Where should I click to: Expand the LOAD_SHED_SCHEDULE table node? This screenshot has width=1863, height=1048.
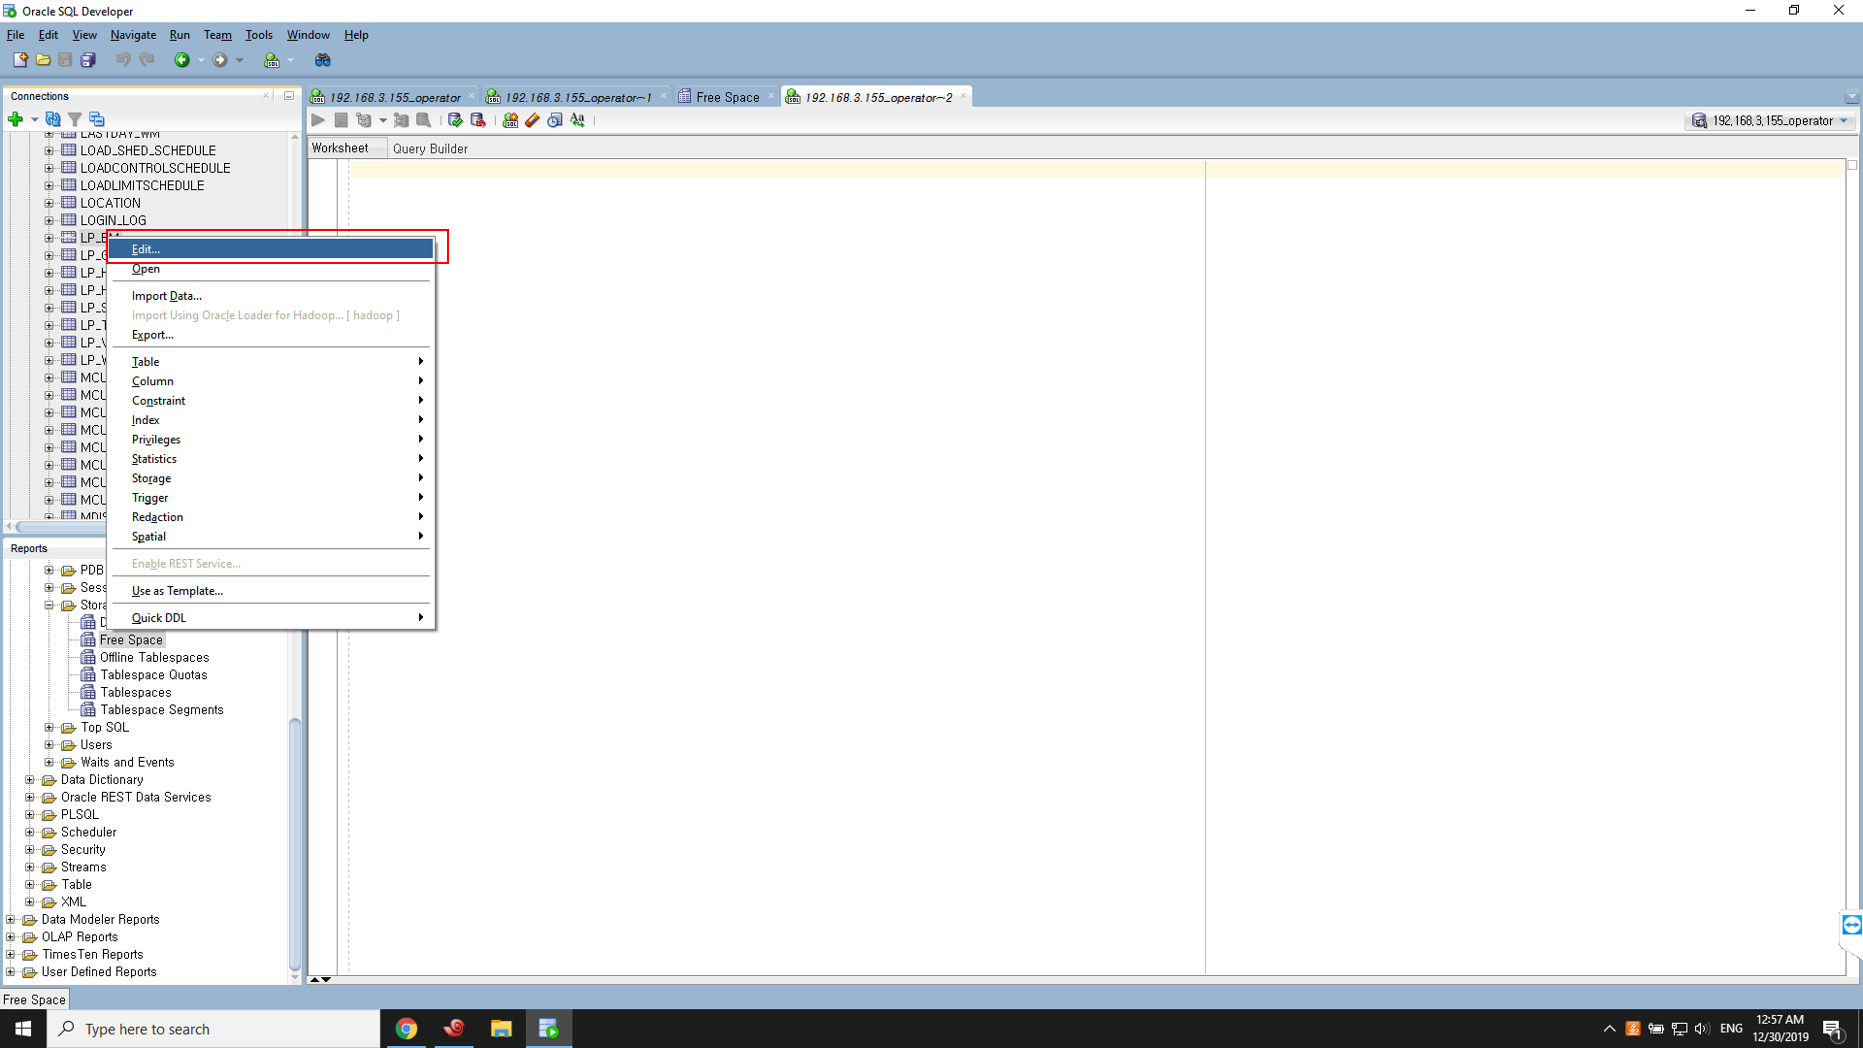49,151
